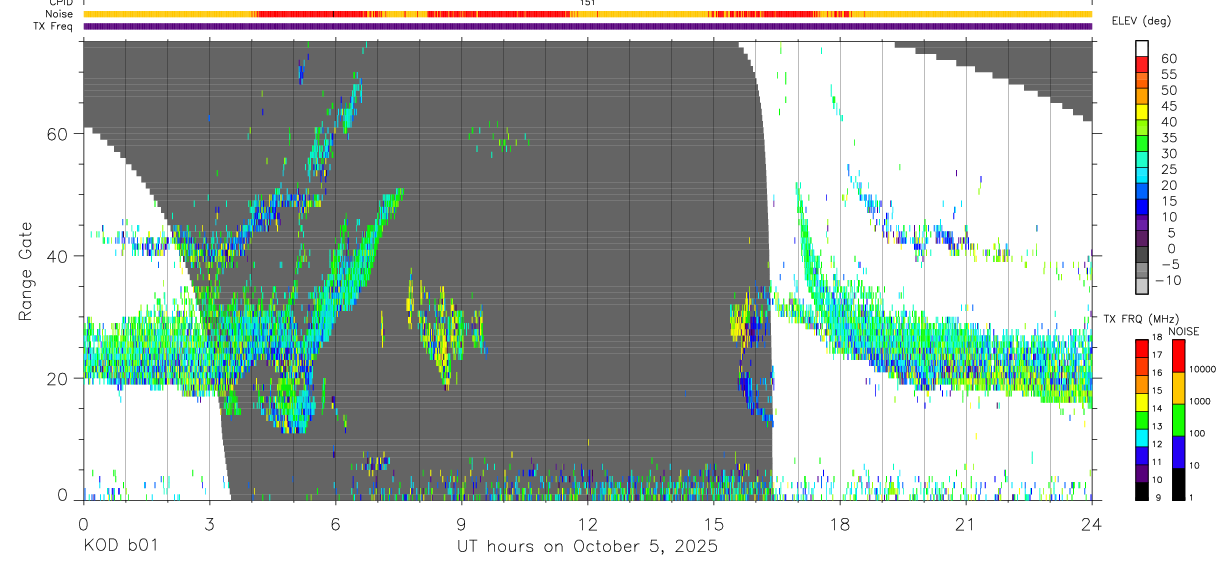The image size is (1228, 567).
Task: Click the purple TX Freq strip above the plot
Action: [587, 26]
